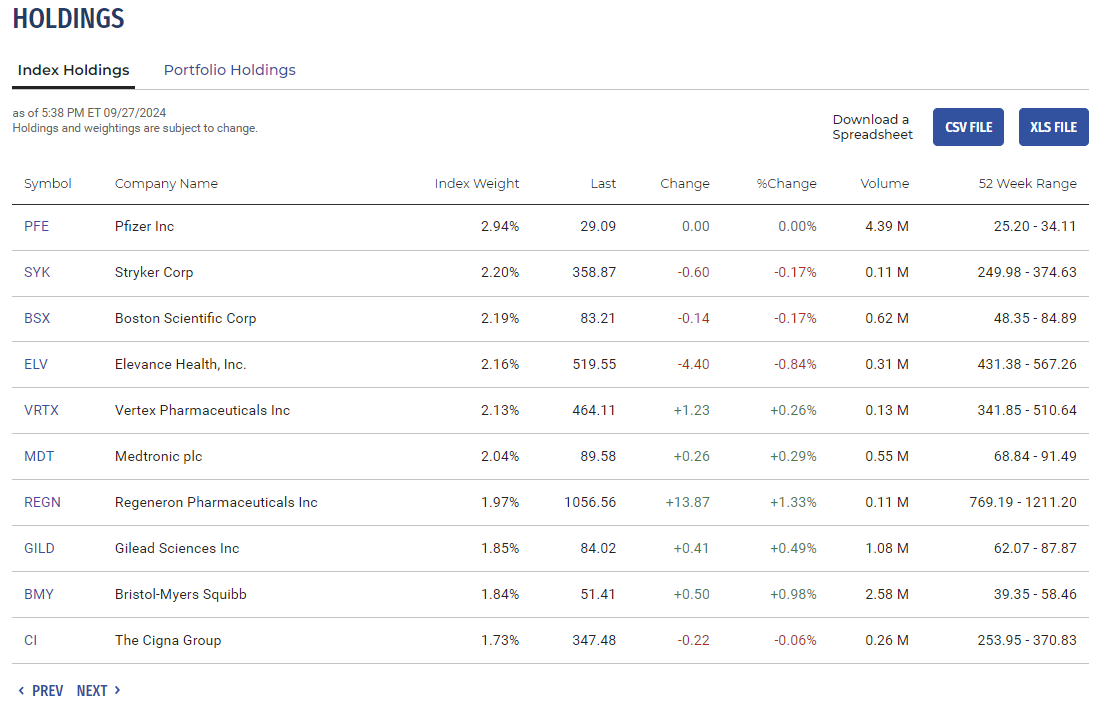Click the HOLDINGS page heading
Screen dimensions: 1103x702
pos(68,18)
